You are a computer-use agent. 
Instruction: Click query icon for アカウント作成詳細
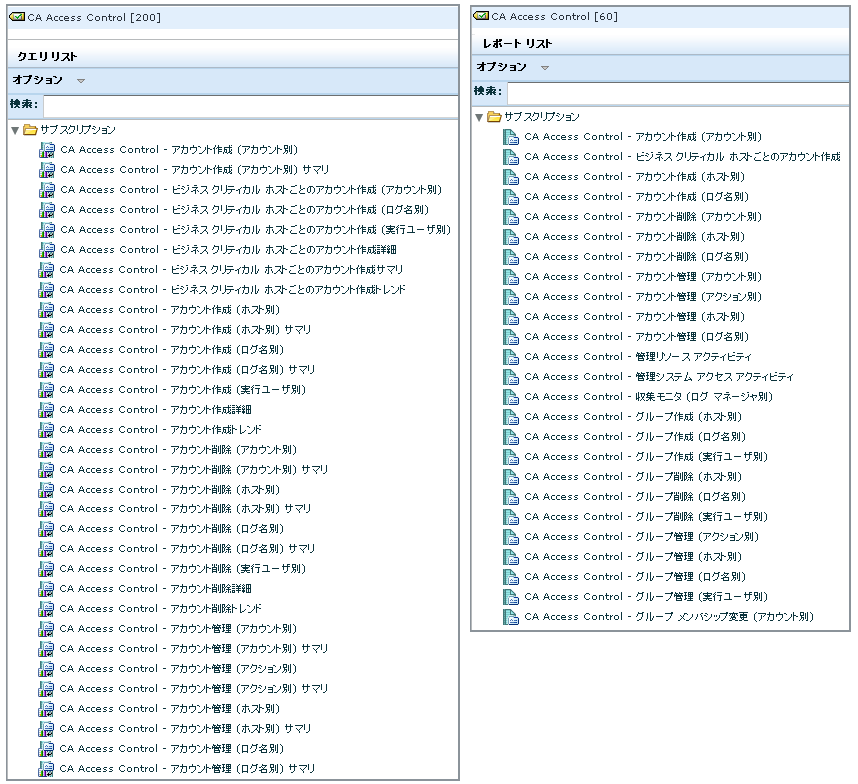click(47, 409)
